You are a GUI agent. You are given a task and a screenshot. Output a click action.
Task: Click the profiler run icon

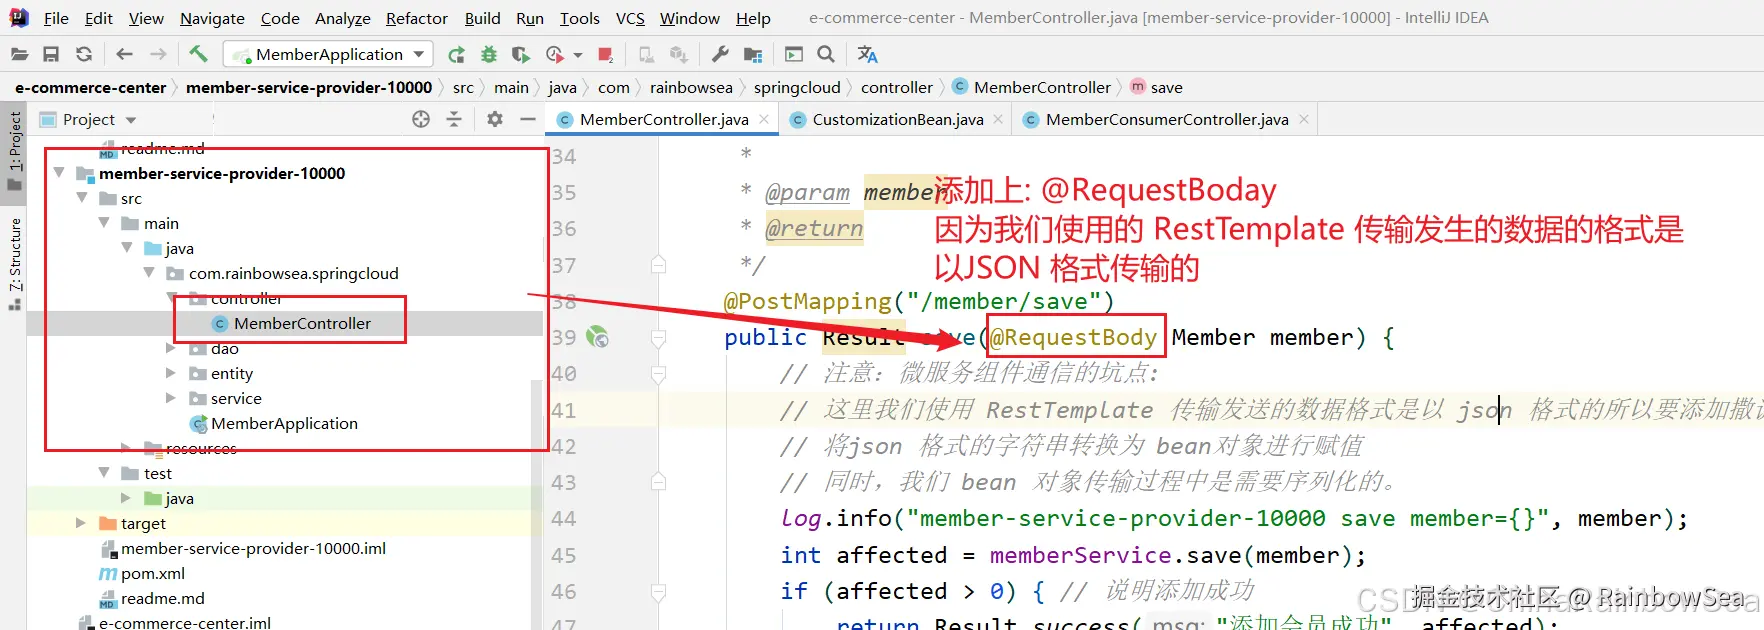tap(555, 54)
